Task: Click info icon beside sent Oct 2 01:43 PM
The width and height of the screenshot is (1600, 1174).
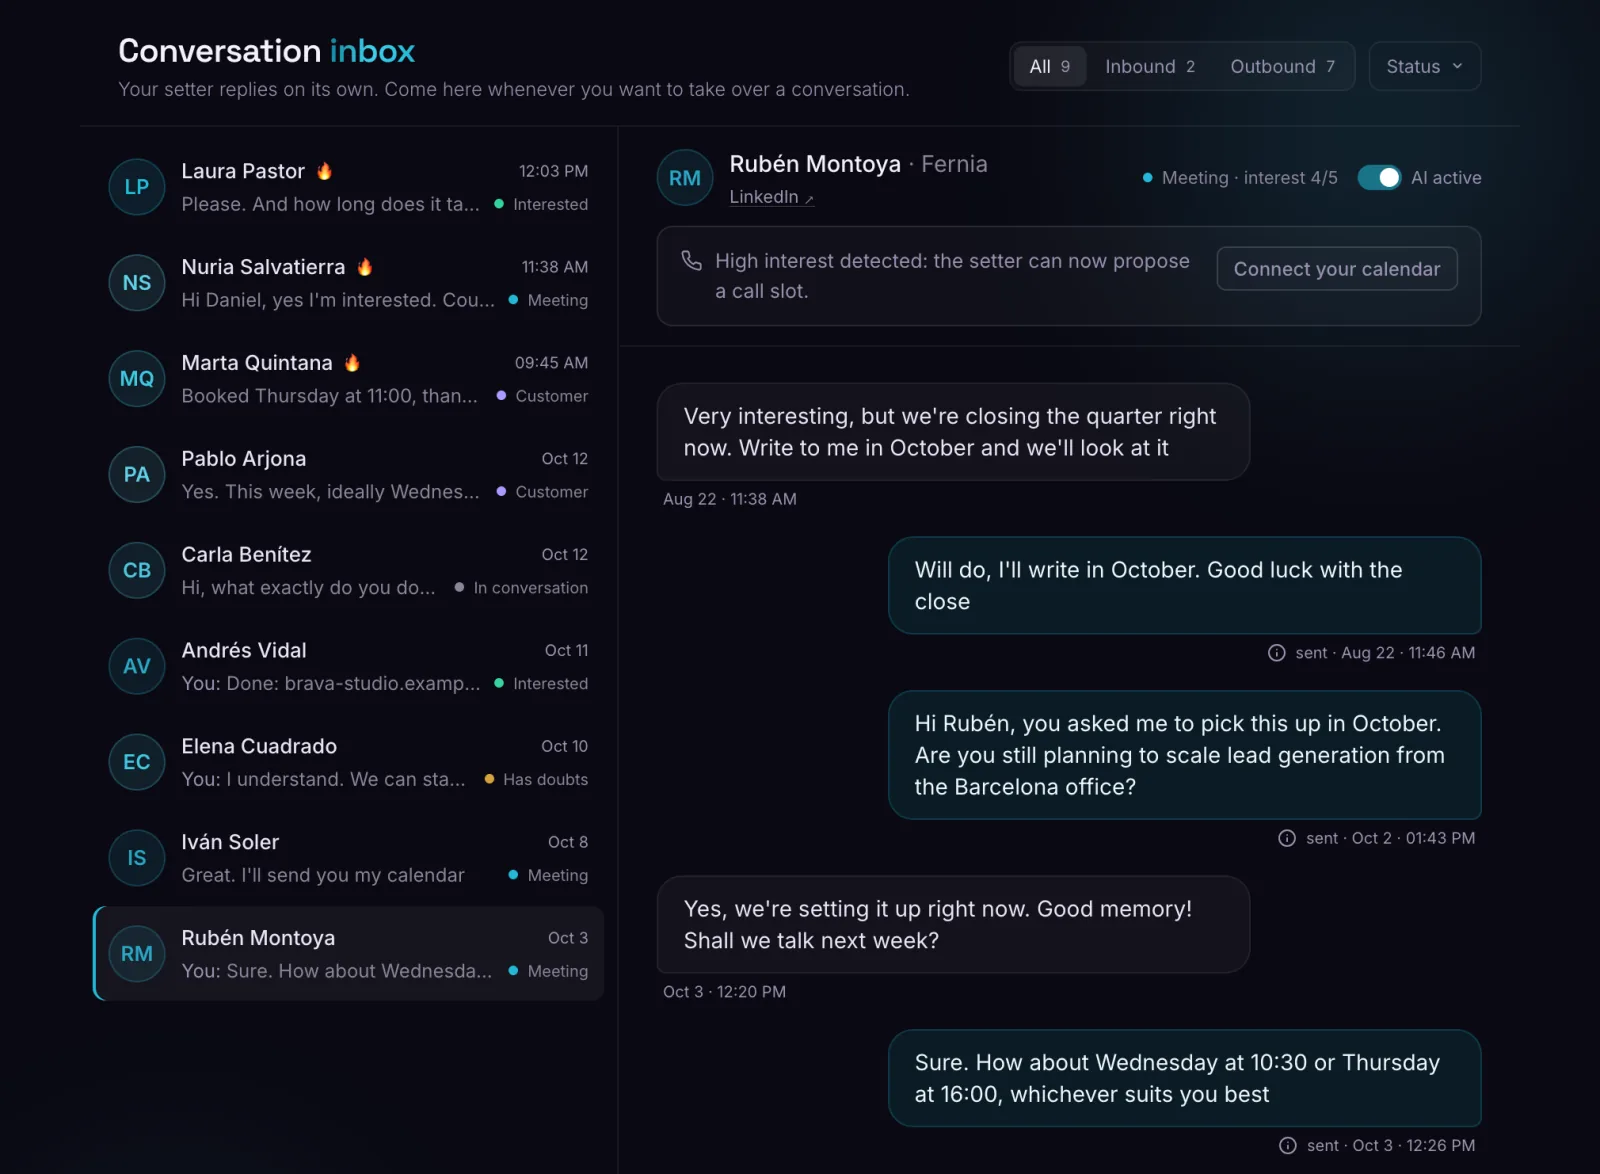Action: click(x=1287, y=838)
